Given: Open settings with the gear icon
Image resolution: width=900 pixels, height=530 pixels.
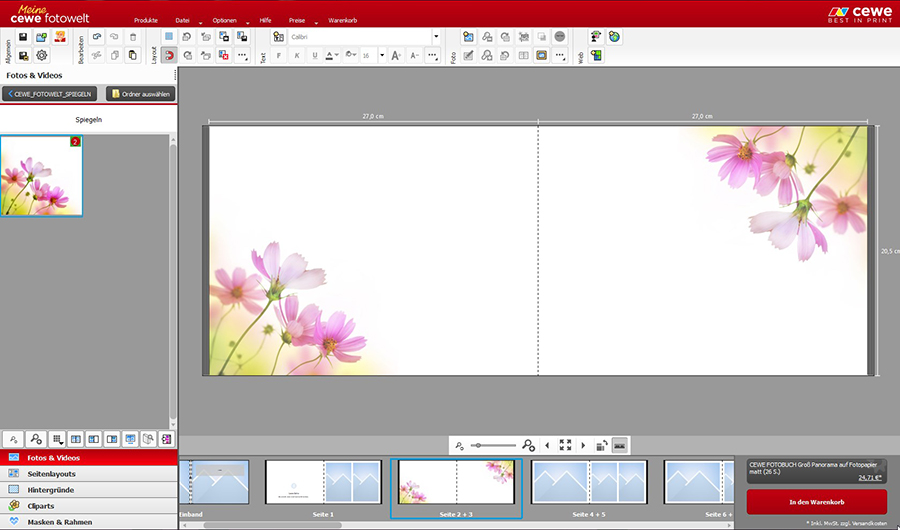Looking at the screenshot, I should point(41,55).
